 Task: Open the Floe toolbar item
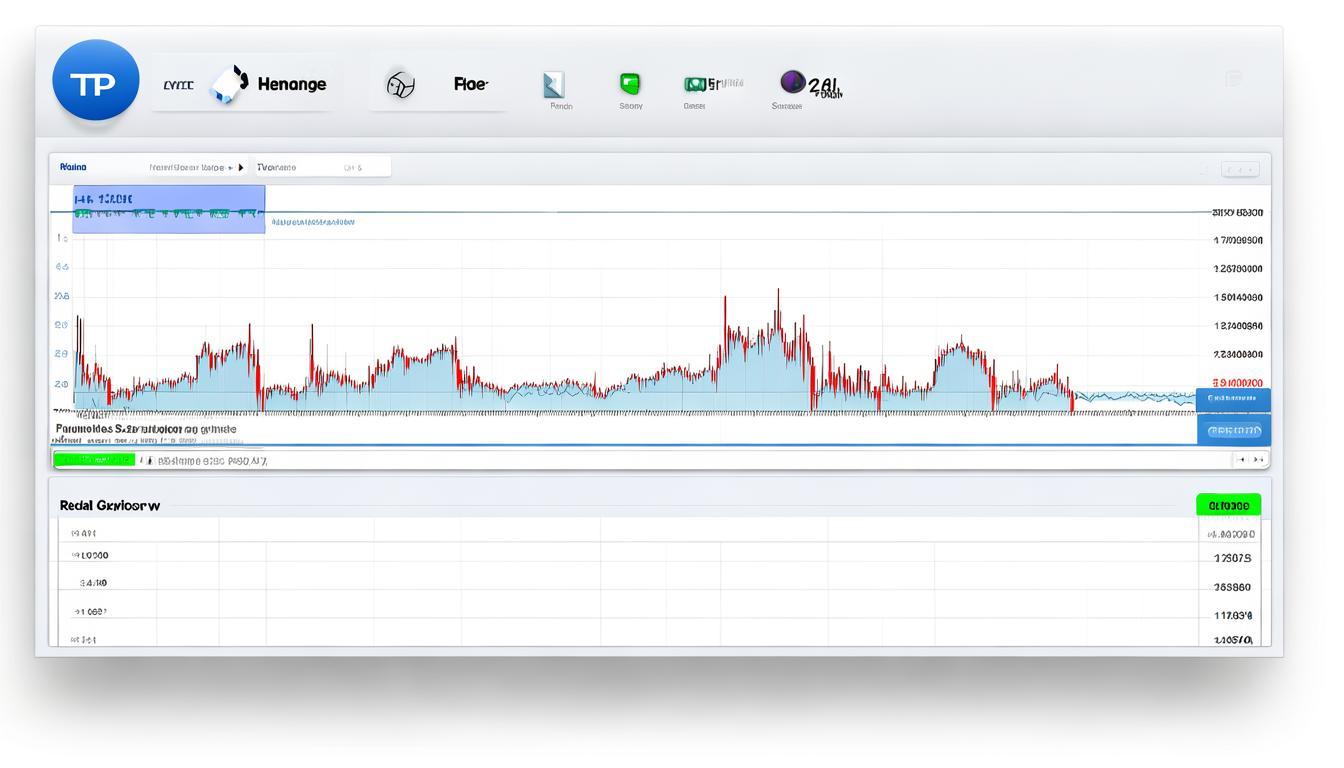coord(470,84)
